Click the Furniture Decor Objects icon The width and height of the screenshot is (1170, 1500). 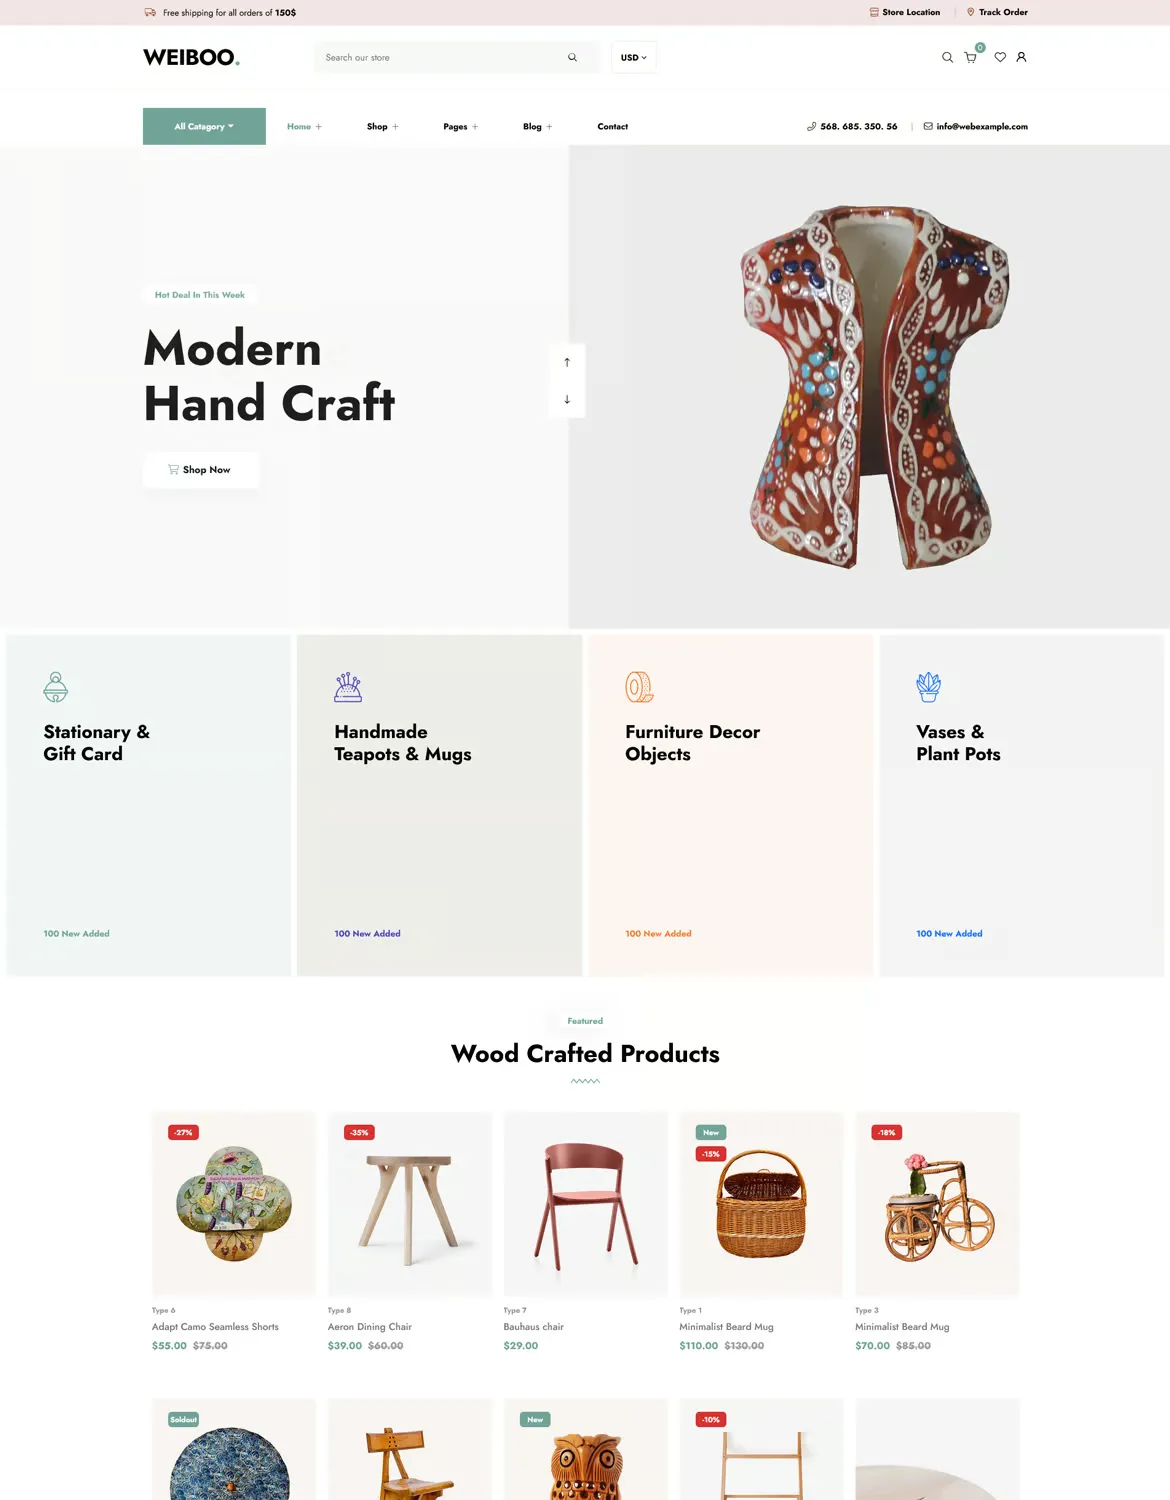click(639, 687)
